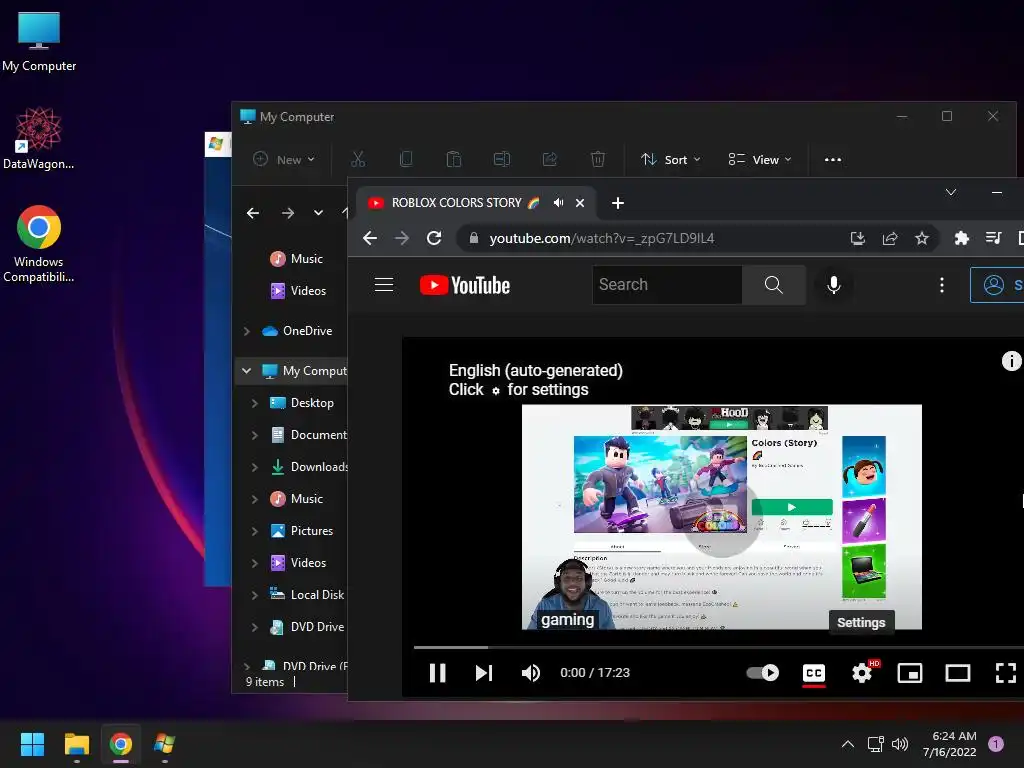Open Chrome extensions puzzle icon

point(961,238)
